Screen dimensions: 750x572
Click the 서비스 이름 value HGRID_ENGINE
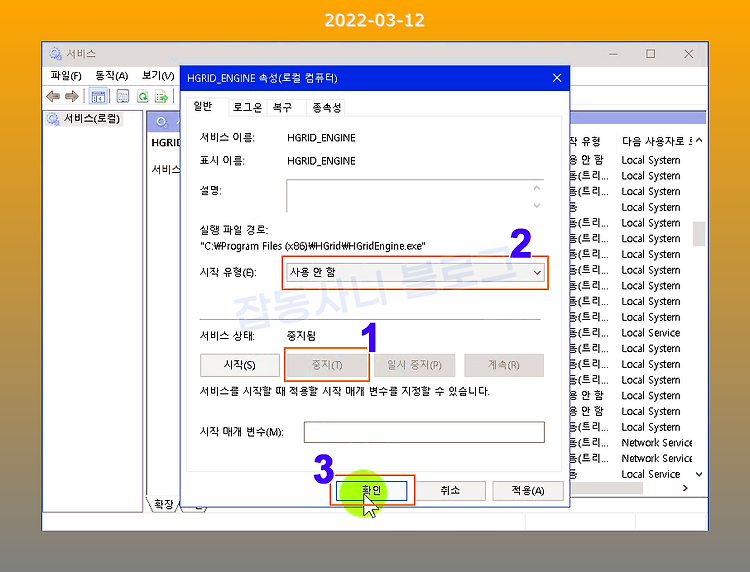click(321, 138)
